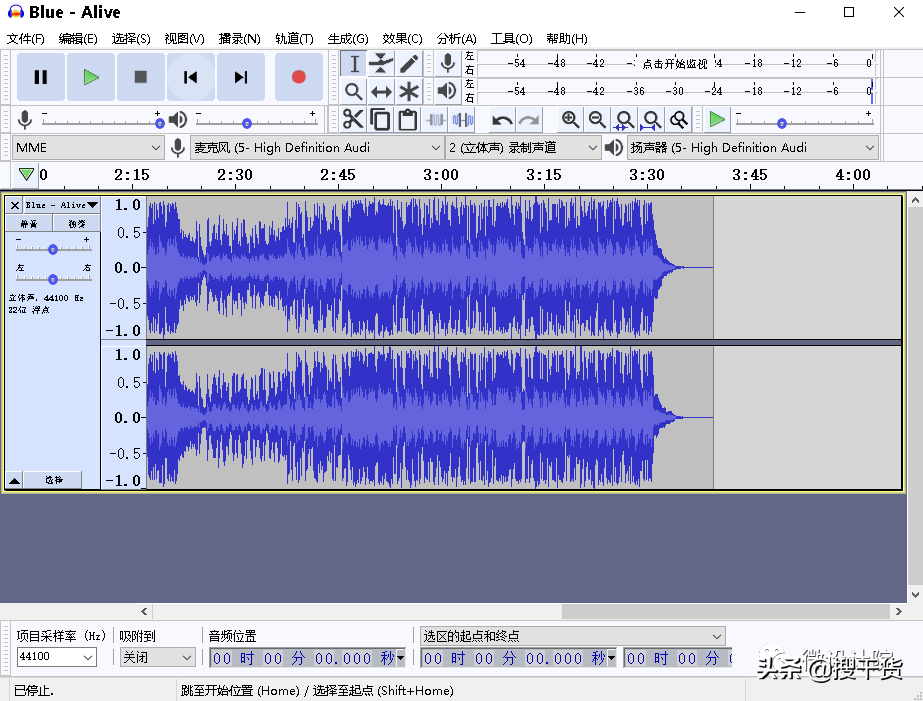Click the Copy icon
Viewport: 923px width, 701px height.
point(380,119)
